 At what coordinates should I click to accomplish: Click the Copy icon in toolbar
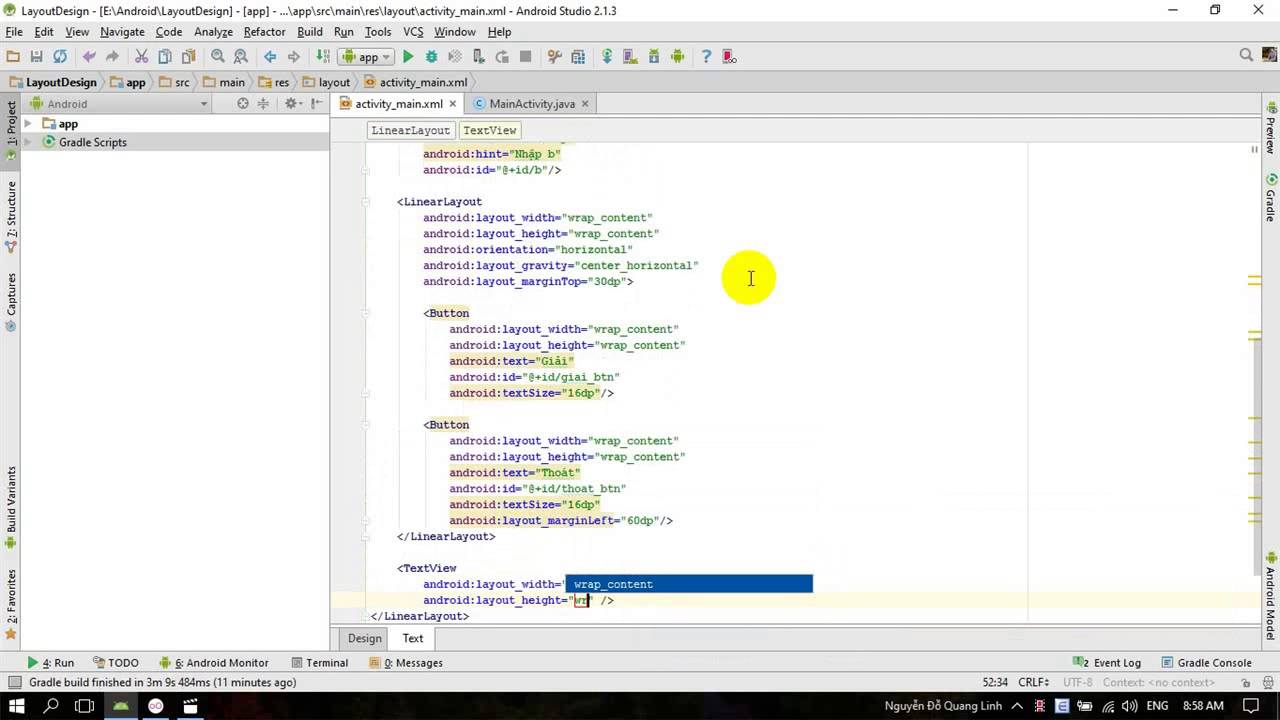[164, 57]
